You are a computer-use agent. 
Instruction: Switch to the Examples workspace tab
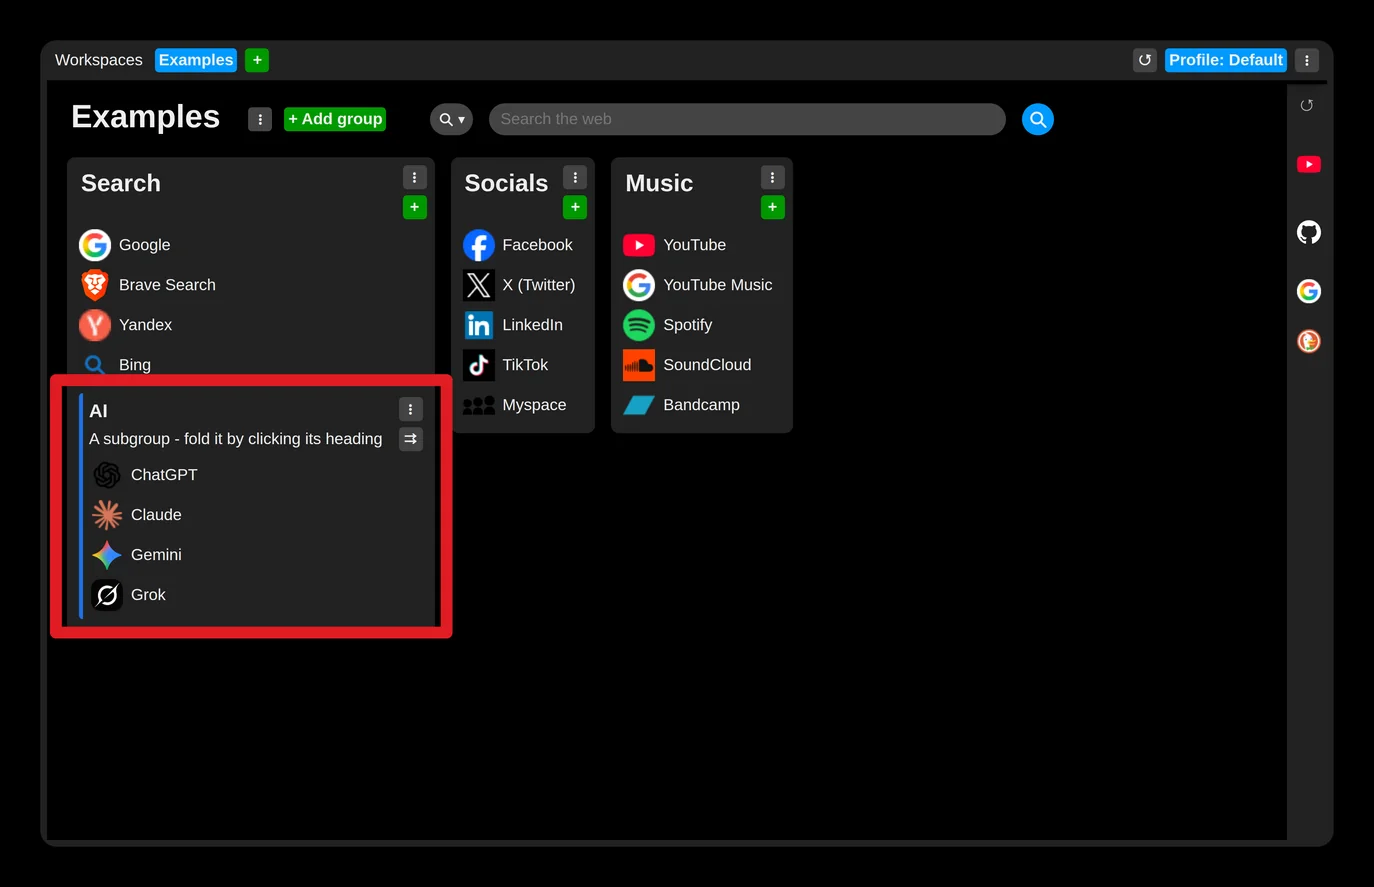(196, 60)
